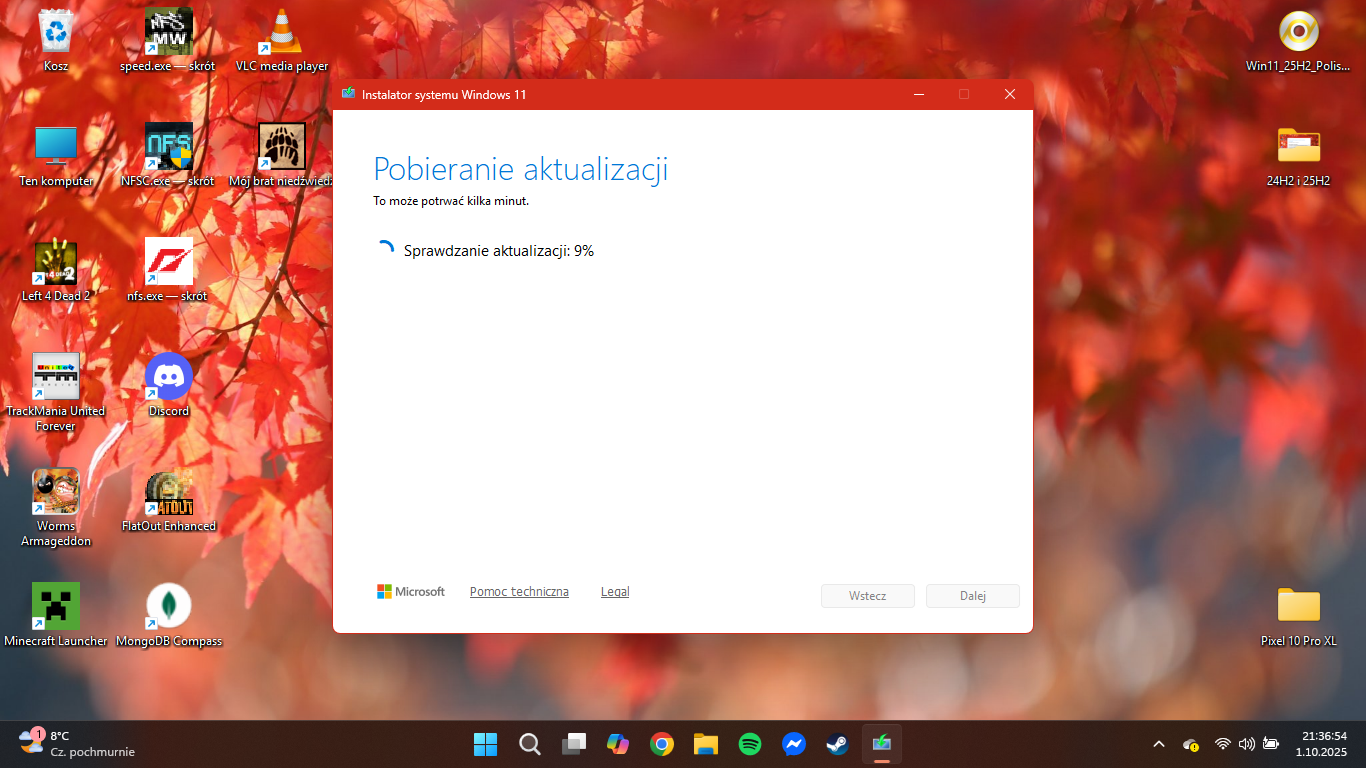The height and width of the screenshot is (768, 1366).
Task: Open the Pomoc techniczna link
Action: pyautogui.click(x=519, y=592)
